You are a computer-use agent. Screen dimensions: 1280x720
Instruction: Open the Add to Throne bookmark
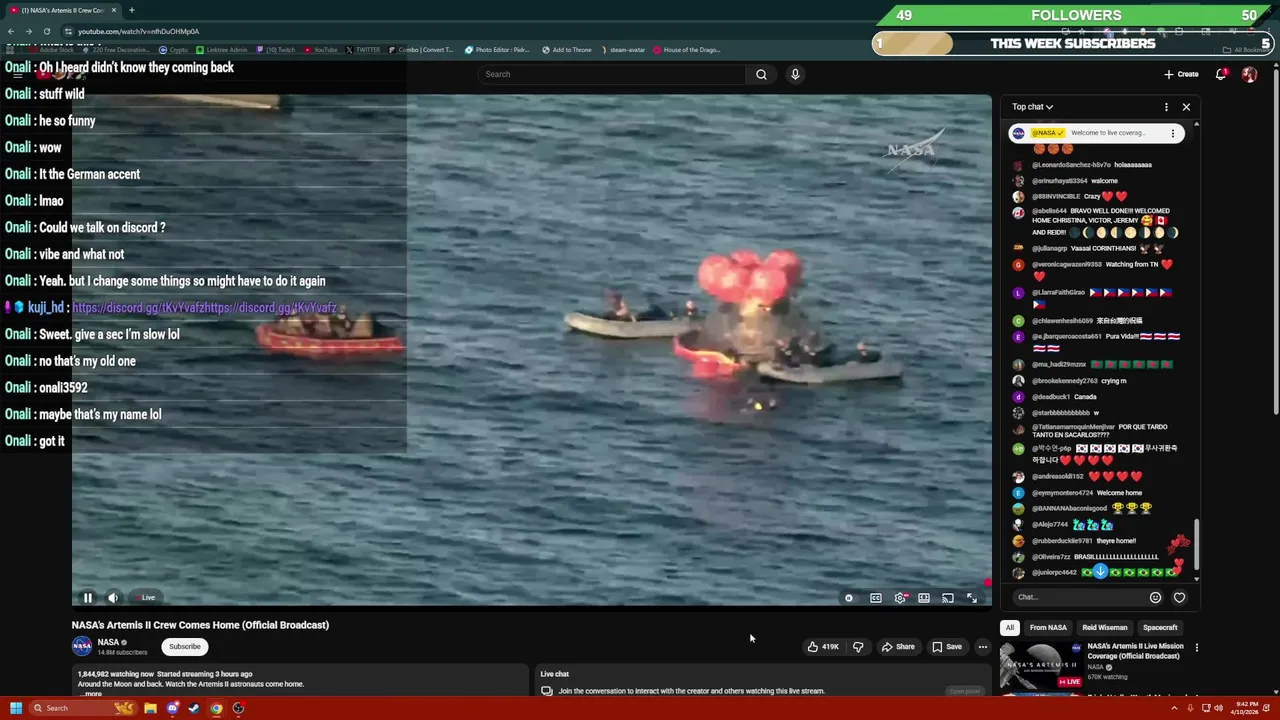point(567,50)
